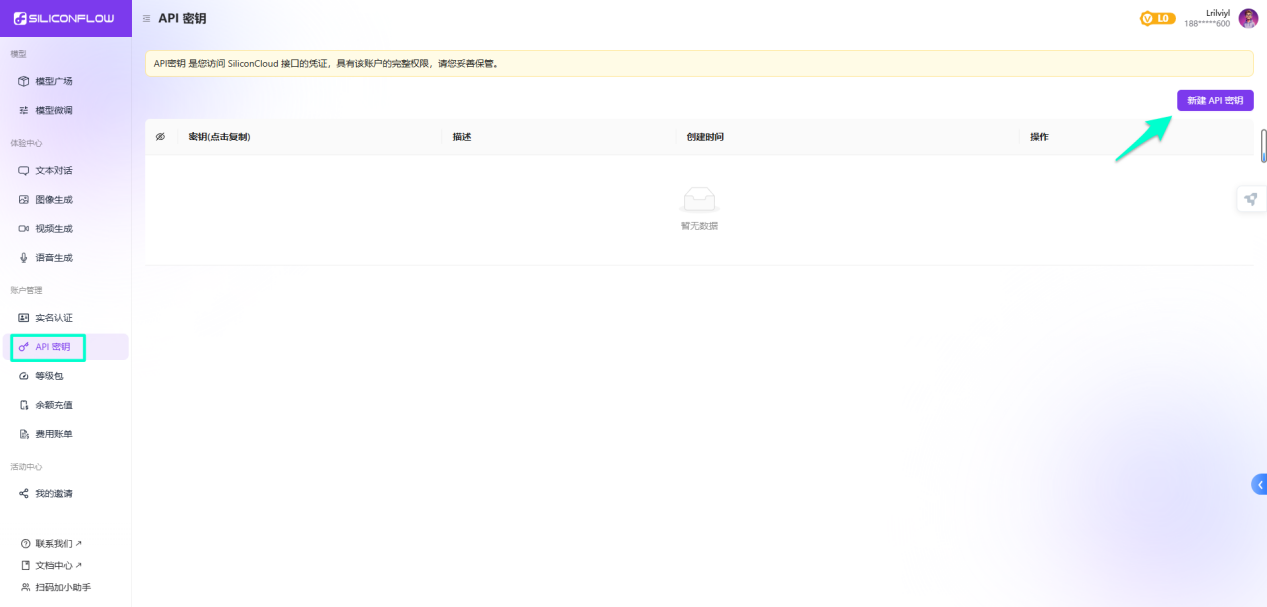Toggle key visibility eye icon in table header

(x=160, y=137)
